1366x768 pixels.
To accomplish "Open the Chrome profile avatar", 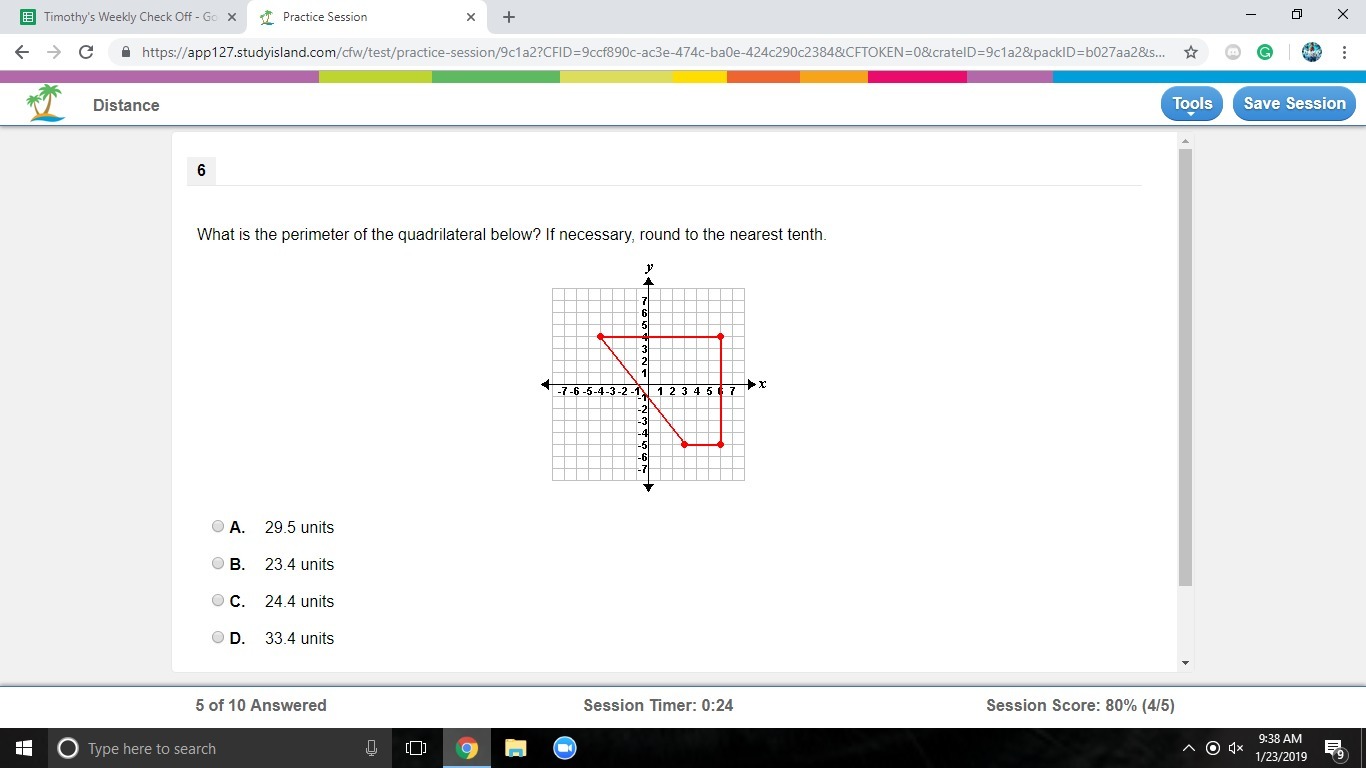I will tap(1312, 52).
